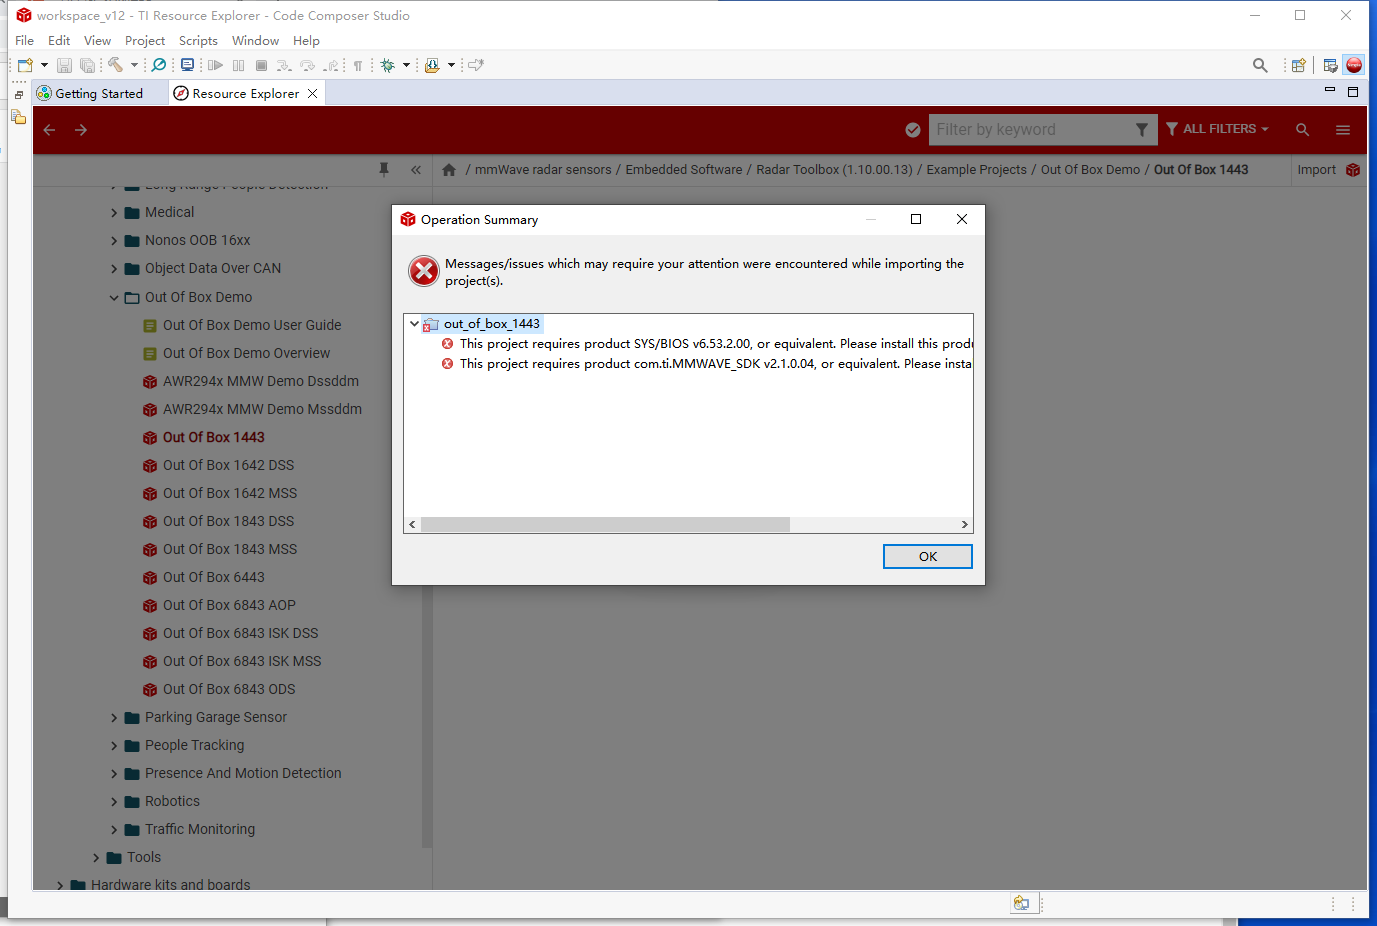Open the Project menu

coord(145,41)
